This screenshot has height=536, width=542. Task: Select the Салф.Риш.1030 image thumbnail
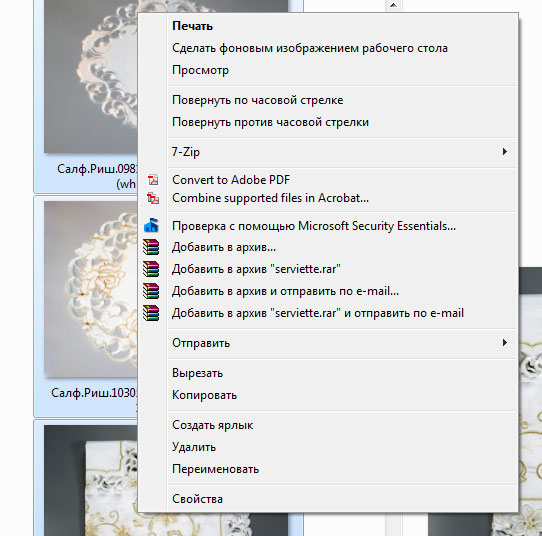(x=91, y=289)
